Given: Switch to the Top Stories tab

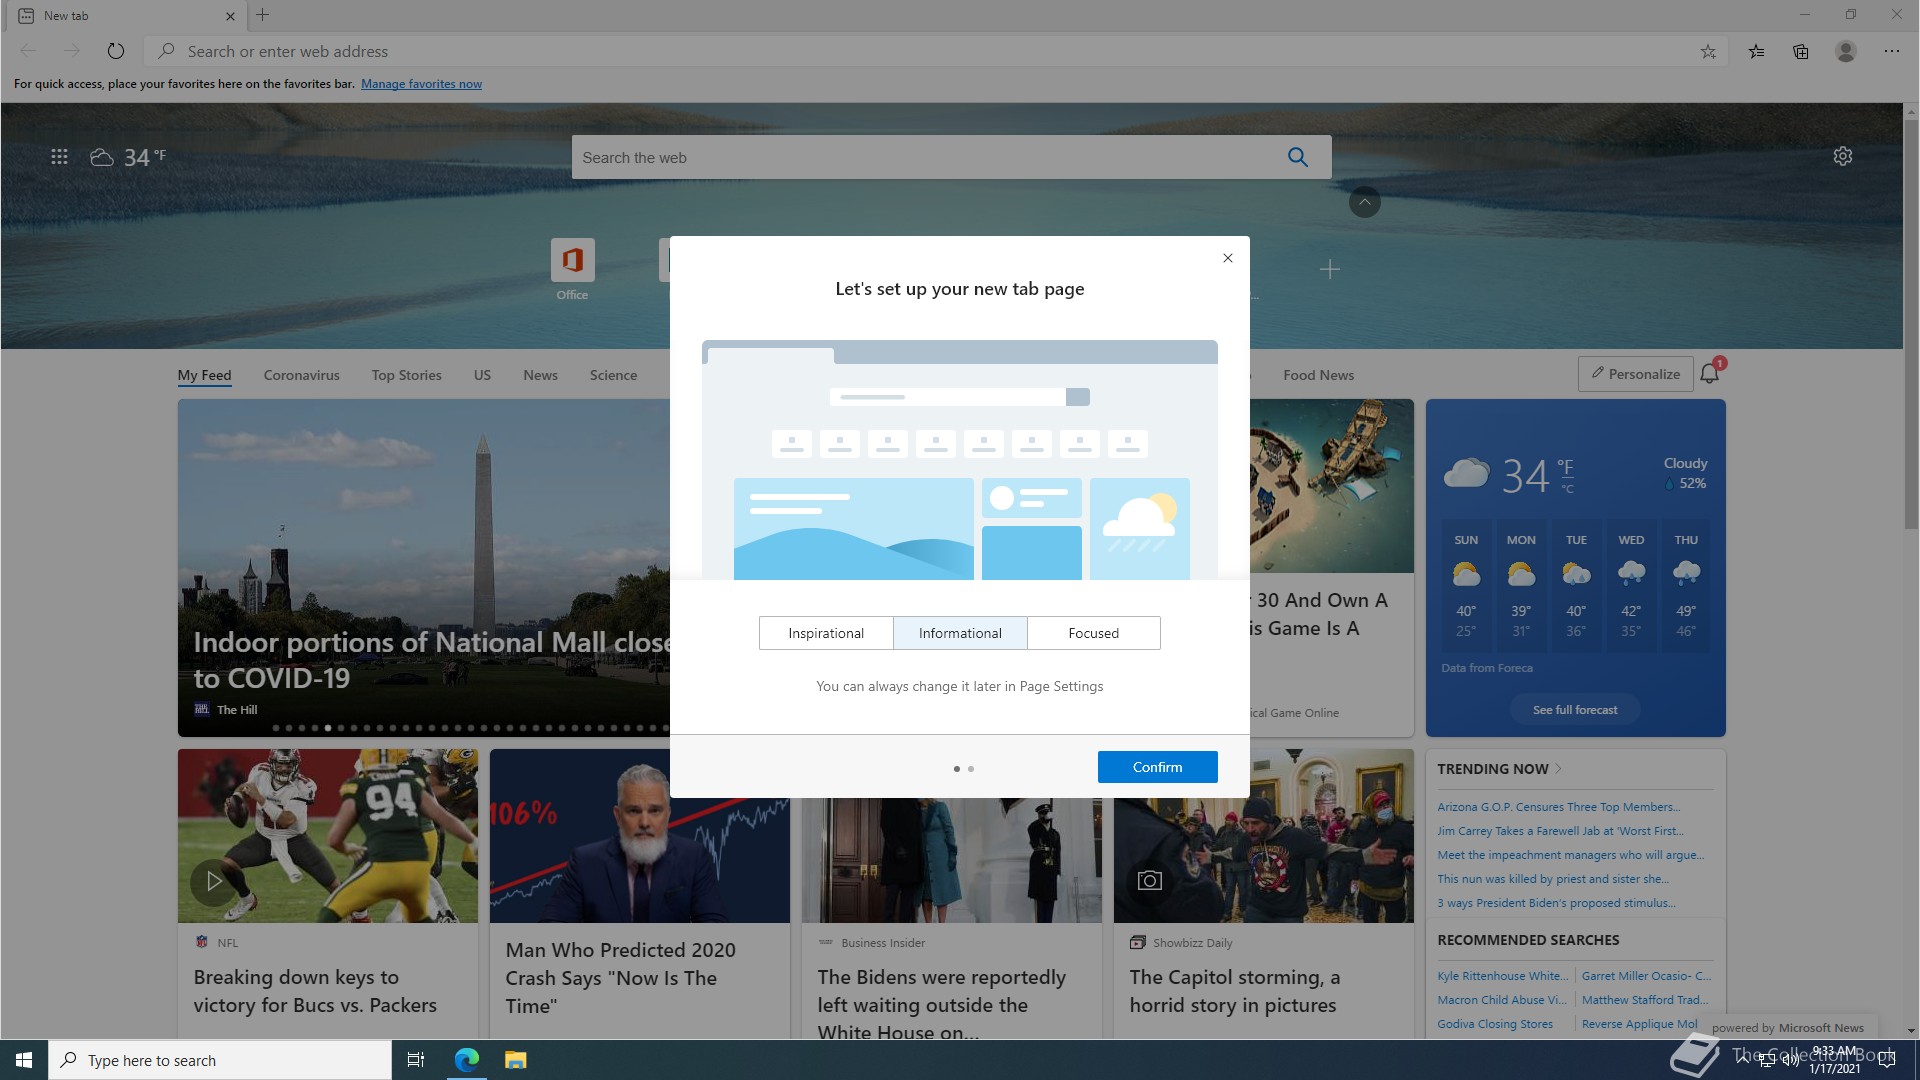Looking at the screenshot, I should pyautogui.click(x=407, y=375).
